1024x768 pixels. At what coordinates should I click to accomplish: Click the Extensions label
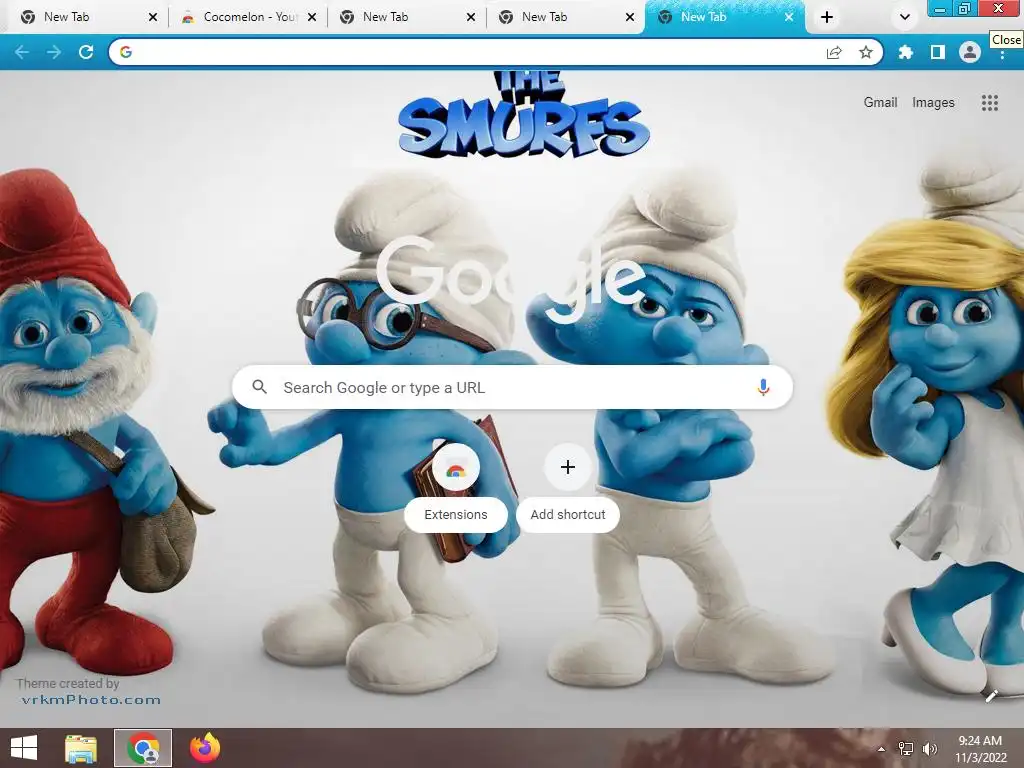coord(456,515)
